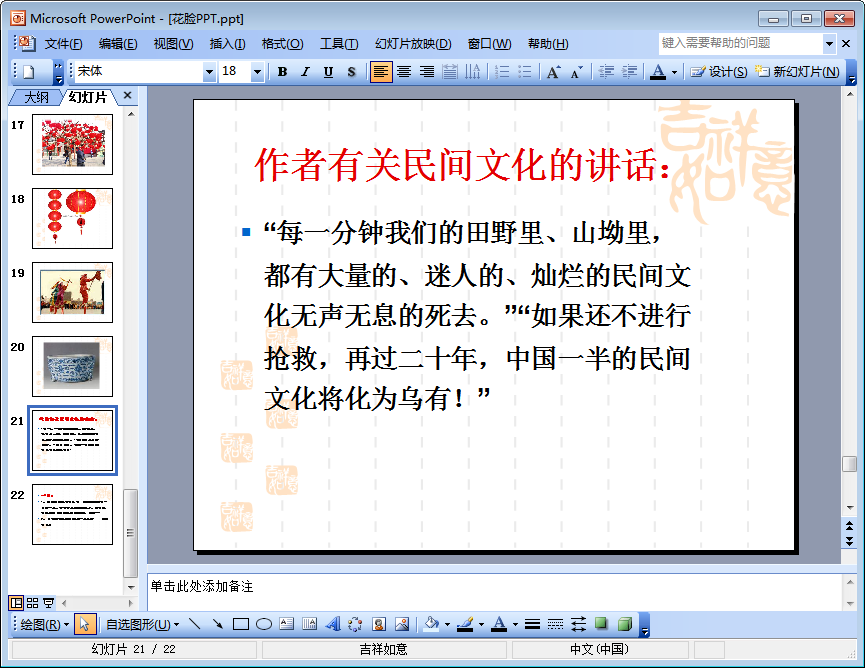Open the font size dropdown showing 18
Image resolution: width=865 pixels, height=668 pixels.
pyautogui.click(x=257, y=72)
